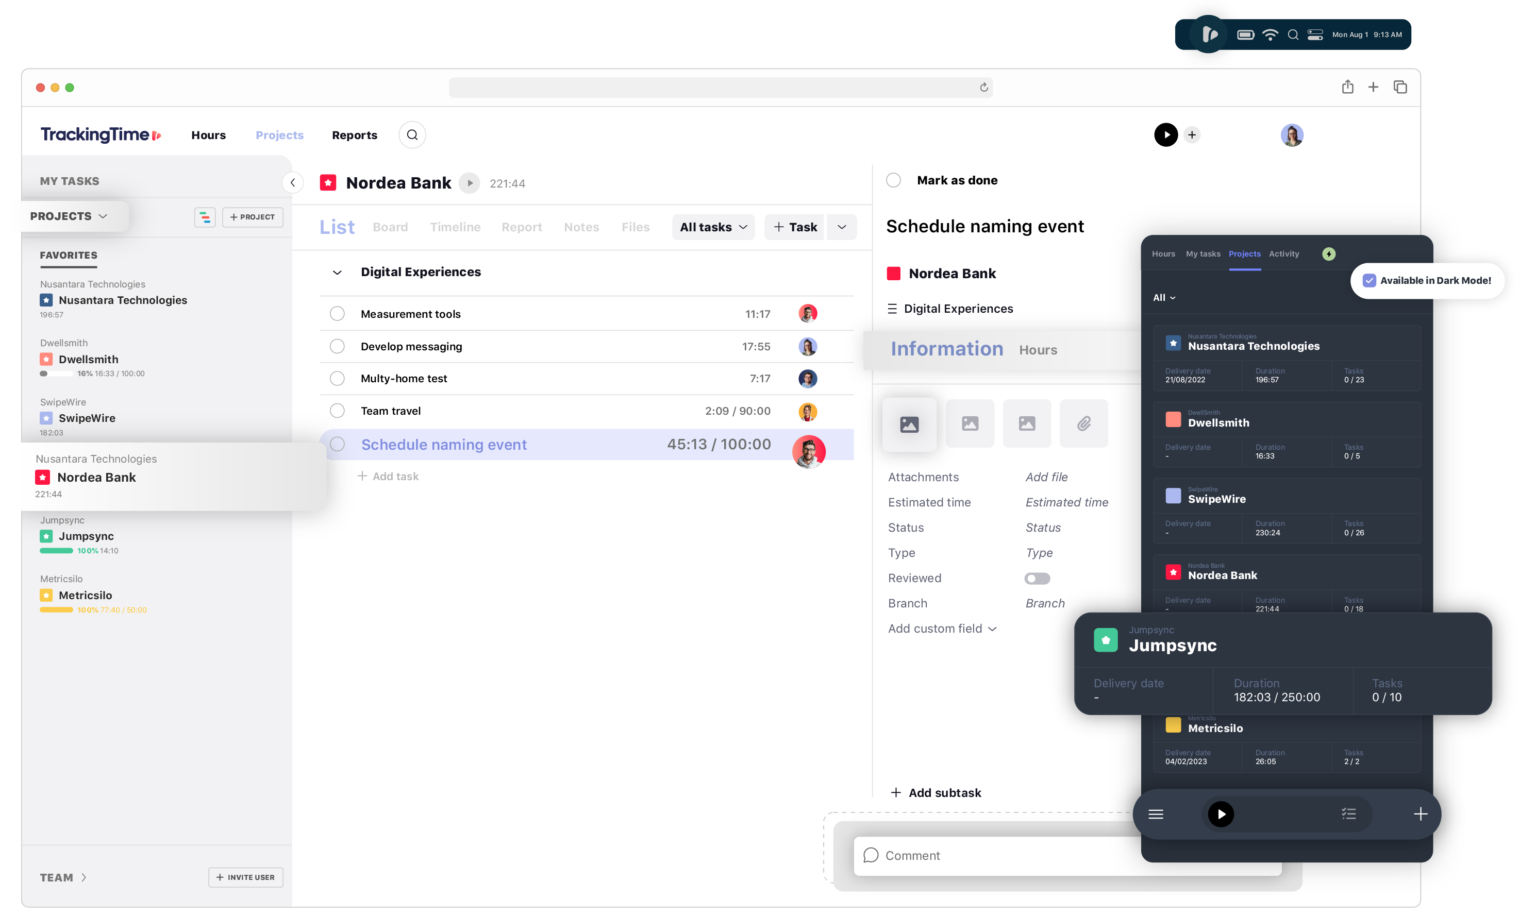Collapse the Digital Experiences section
1536x917 pixels.
tap(337, 272)
